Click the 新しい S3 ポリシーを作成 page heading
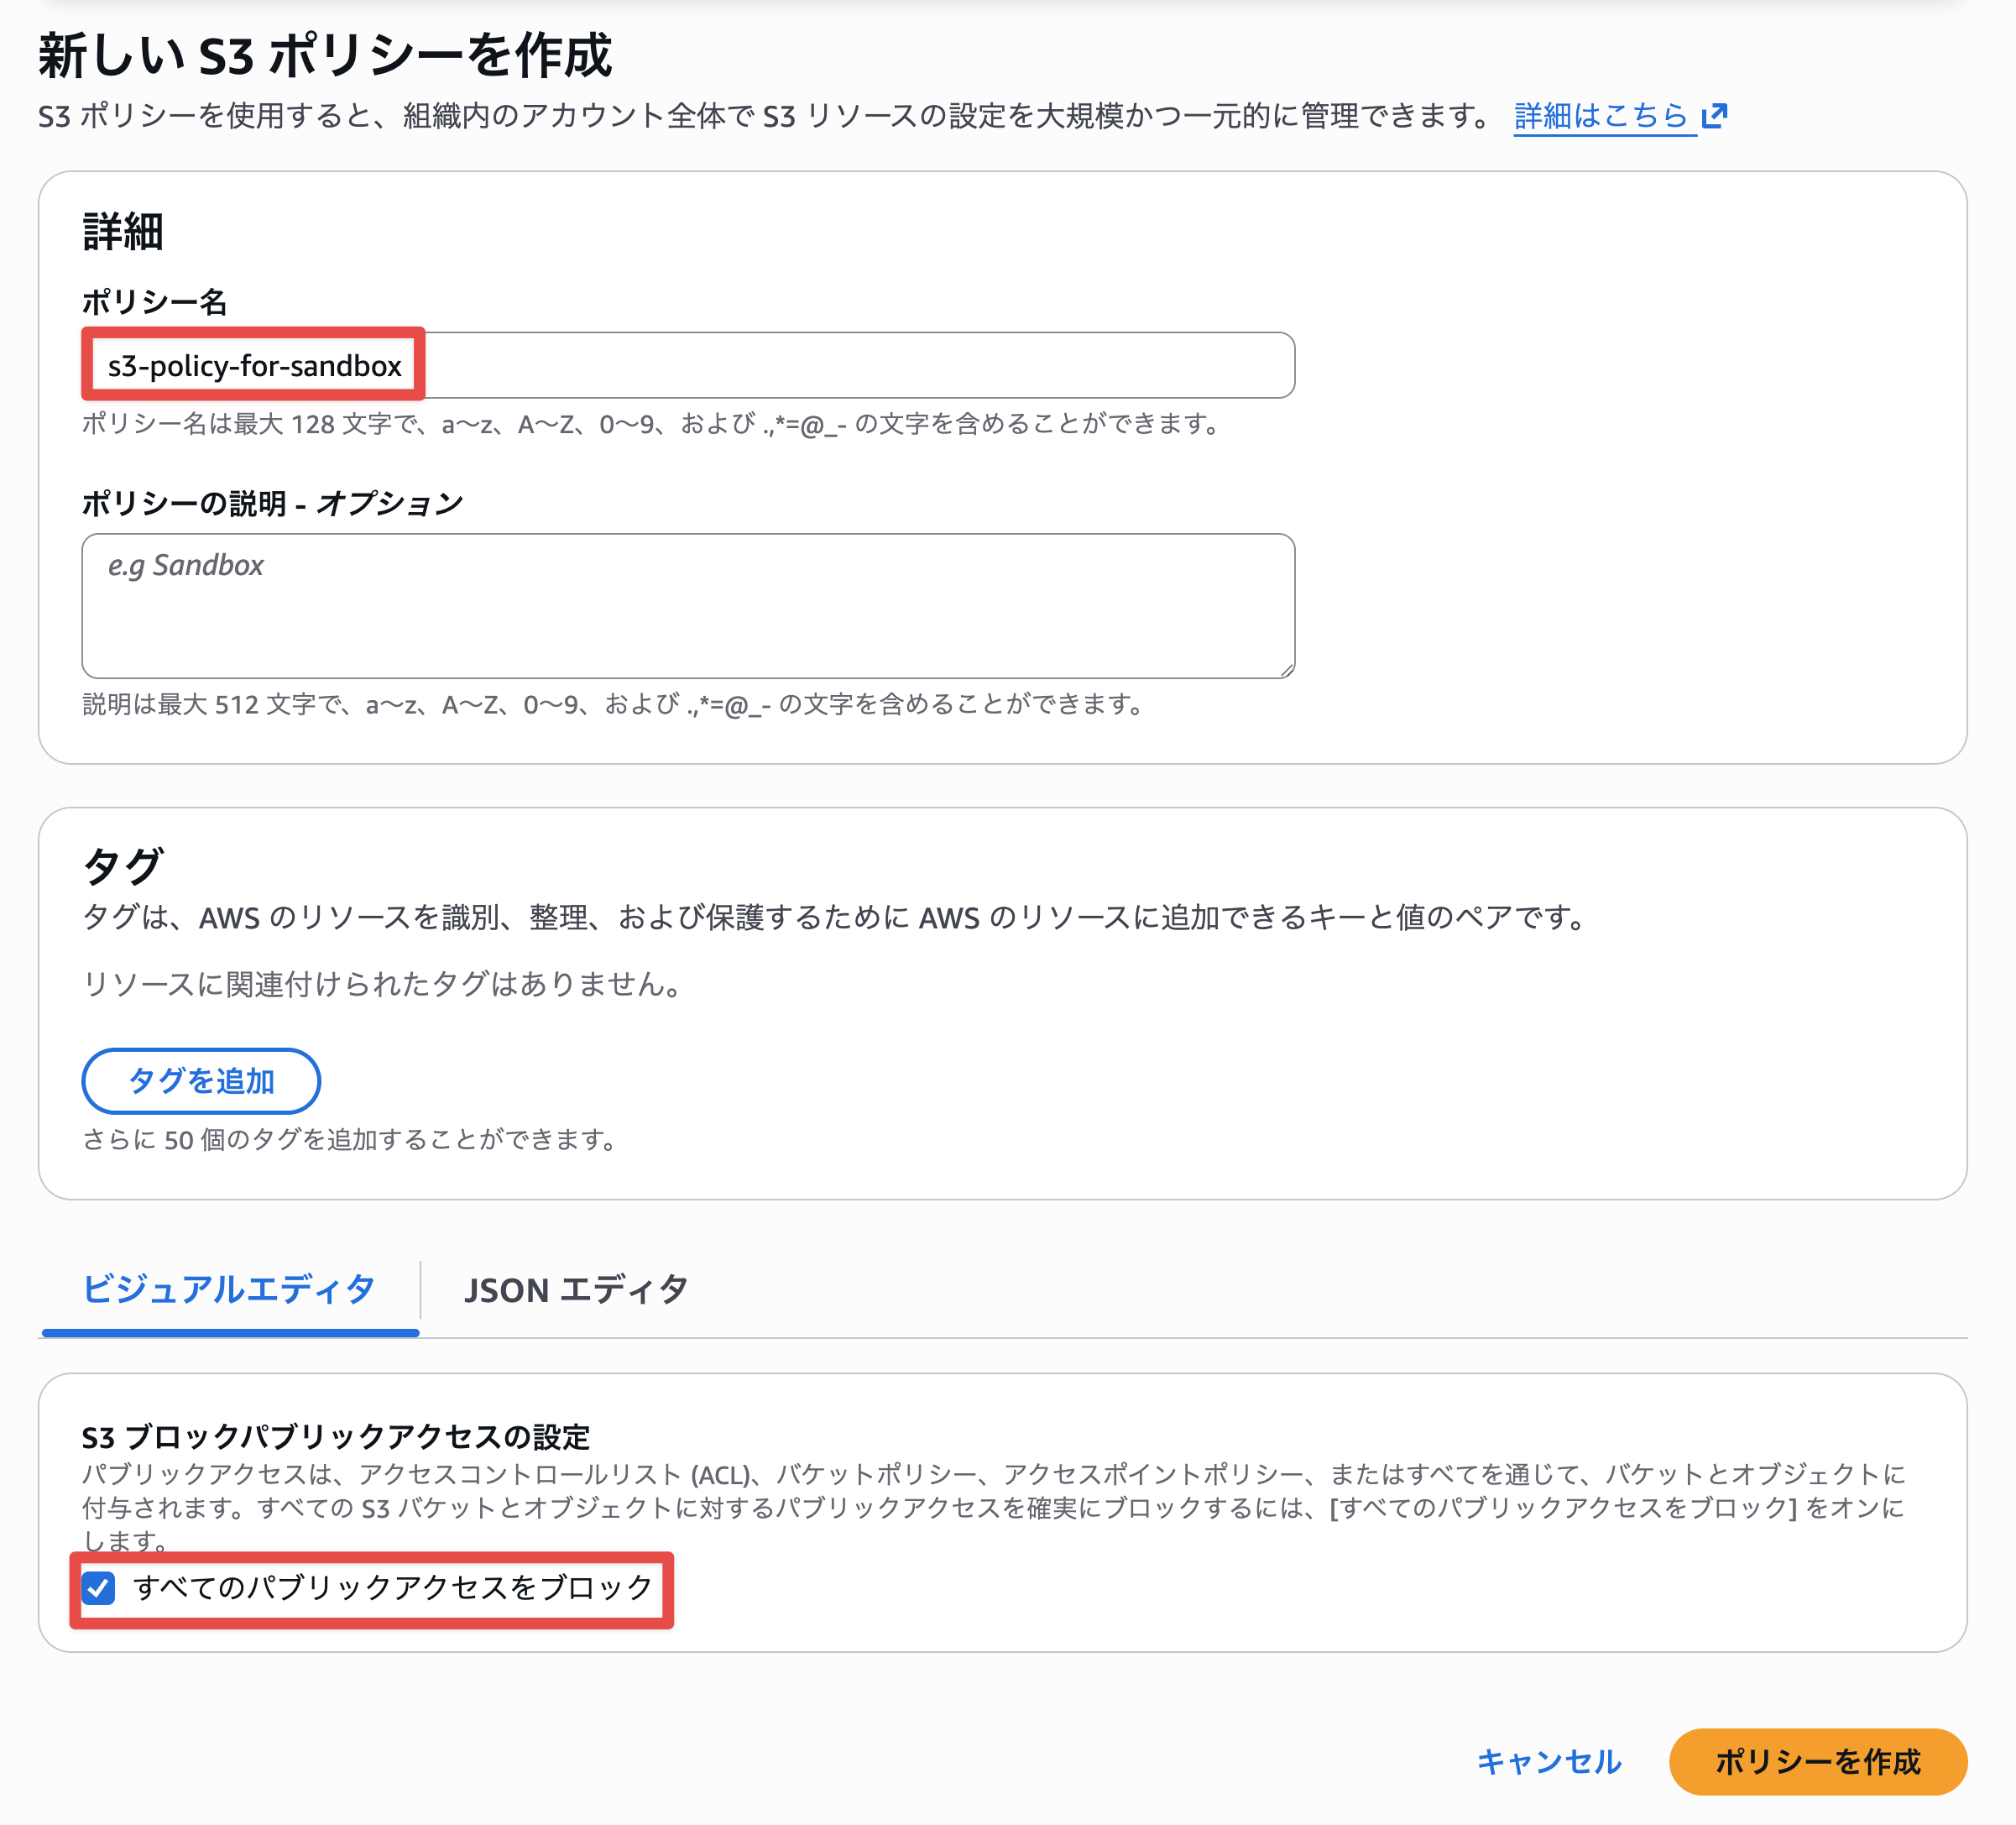This screenshot has width=2016, height=1825. pos(325,56)
